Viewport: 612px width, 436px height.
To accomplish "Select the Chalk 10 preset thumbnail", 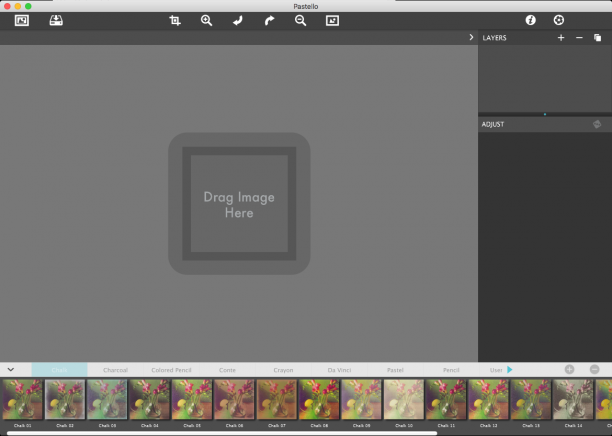I will 404,400.
